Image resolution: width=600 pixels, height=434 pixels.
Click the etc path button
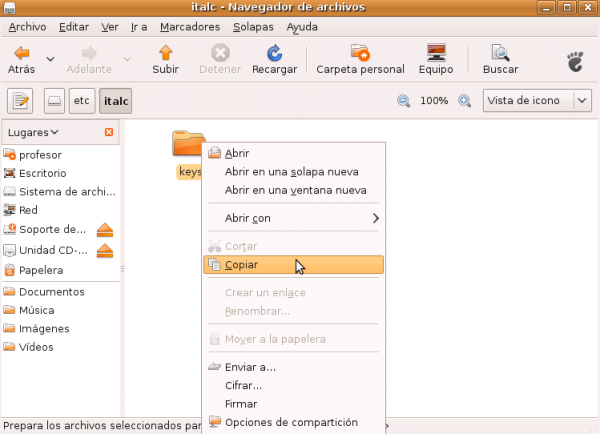(x=81, y=101)
